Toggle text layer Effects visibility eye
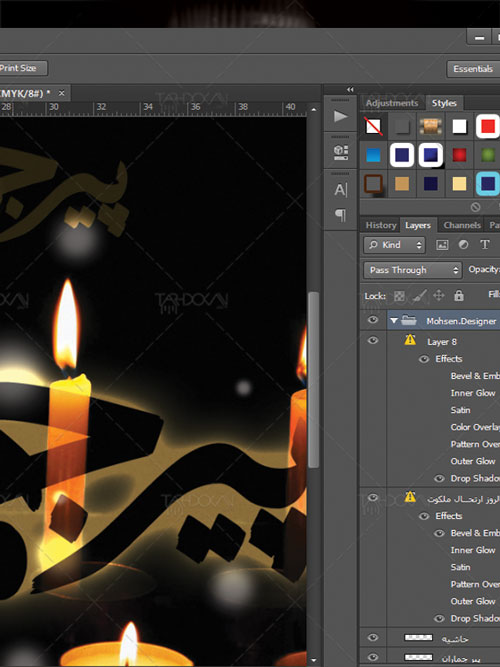The image size is (500, 667). click(424, 516)
